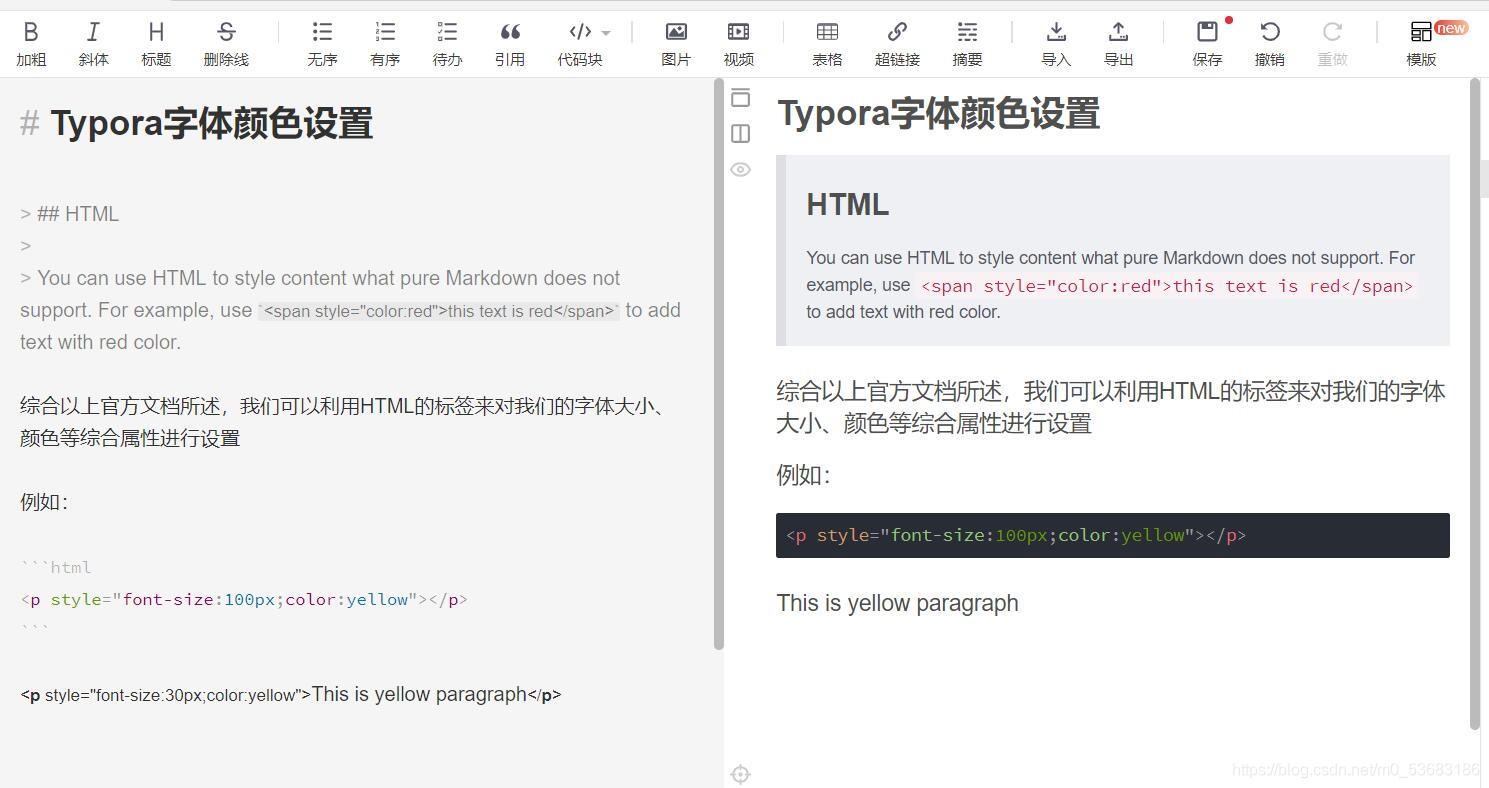Insert a heading with 标题
The height and width of the screenshot is (788, 1489).
[x=156, y=44]
